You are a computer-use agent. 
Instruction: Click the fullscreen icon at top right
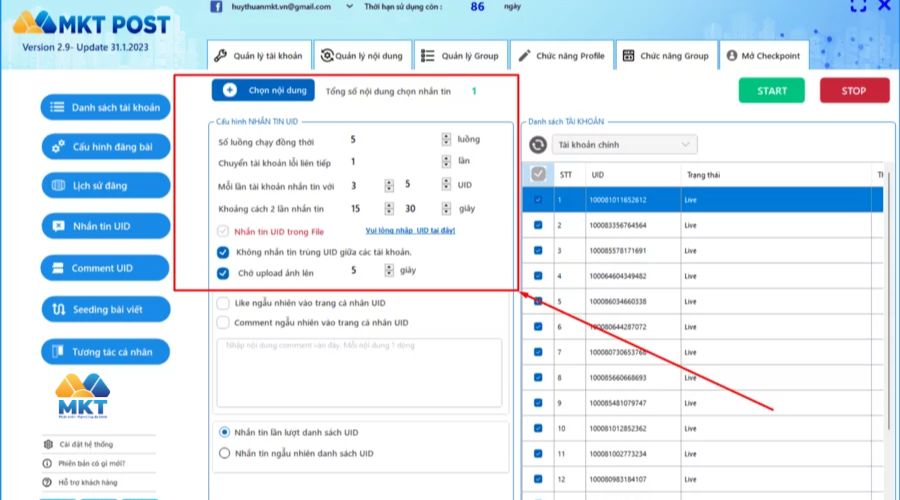click(858, 6)
